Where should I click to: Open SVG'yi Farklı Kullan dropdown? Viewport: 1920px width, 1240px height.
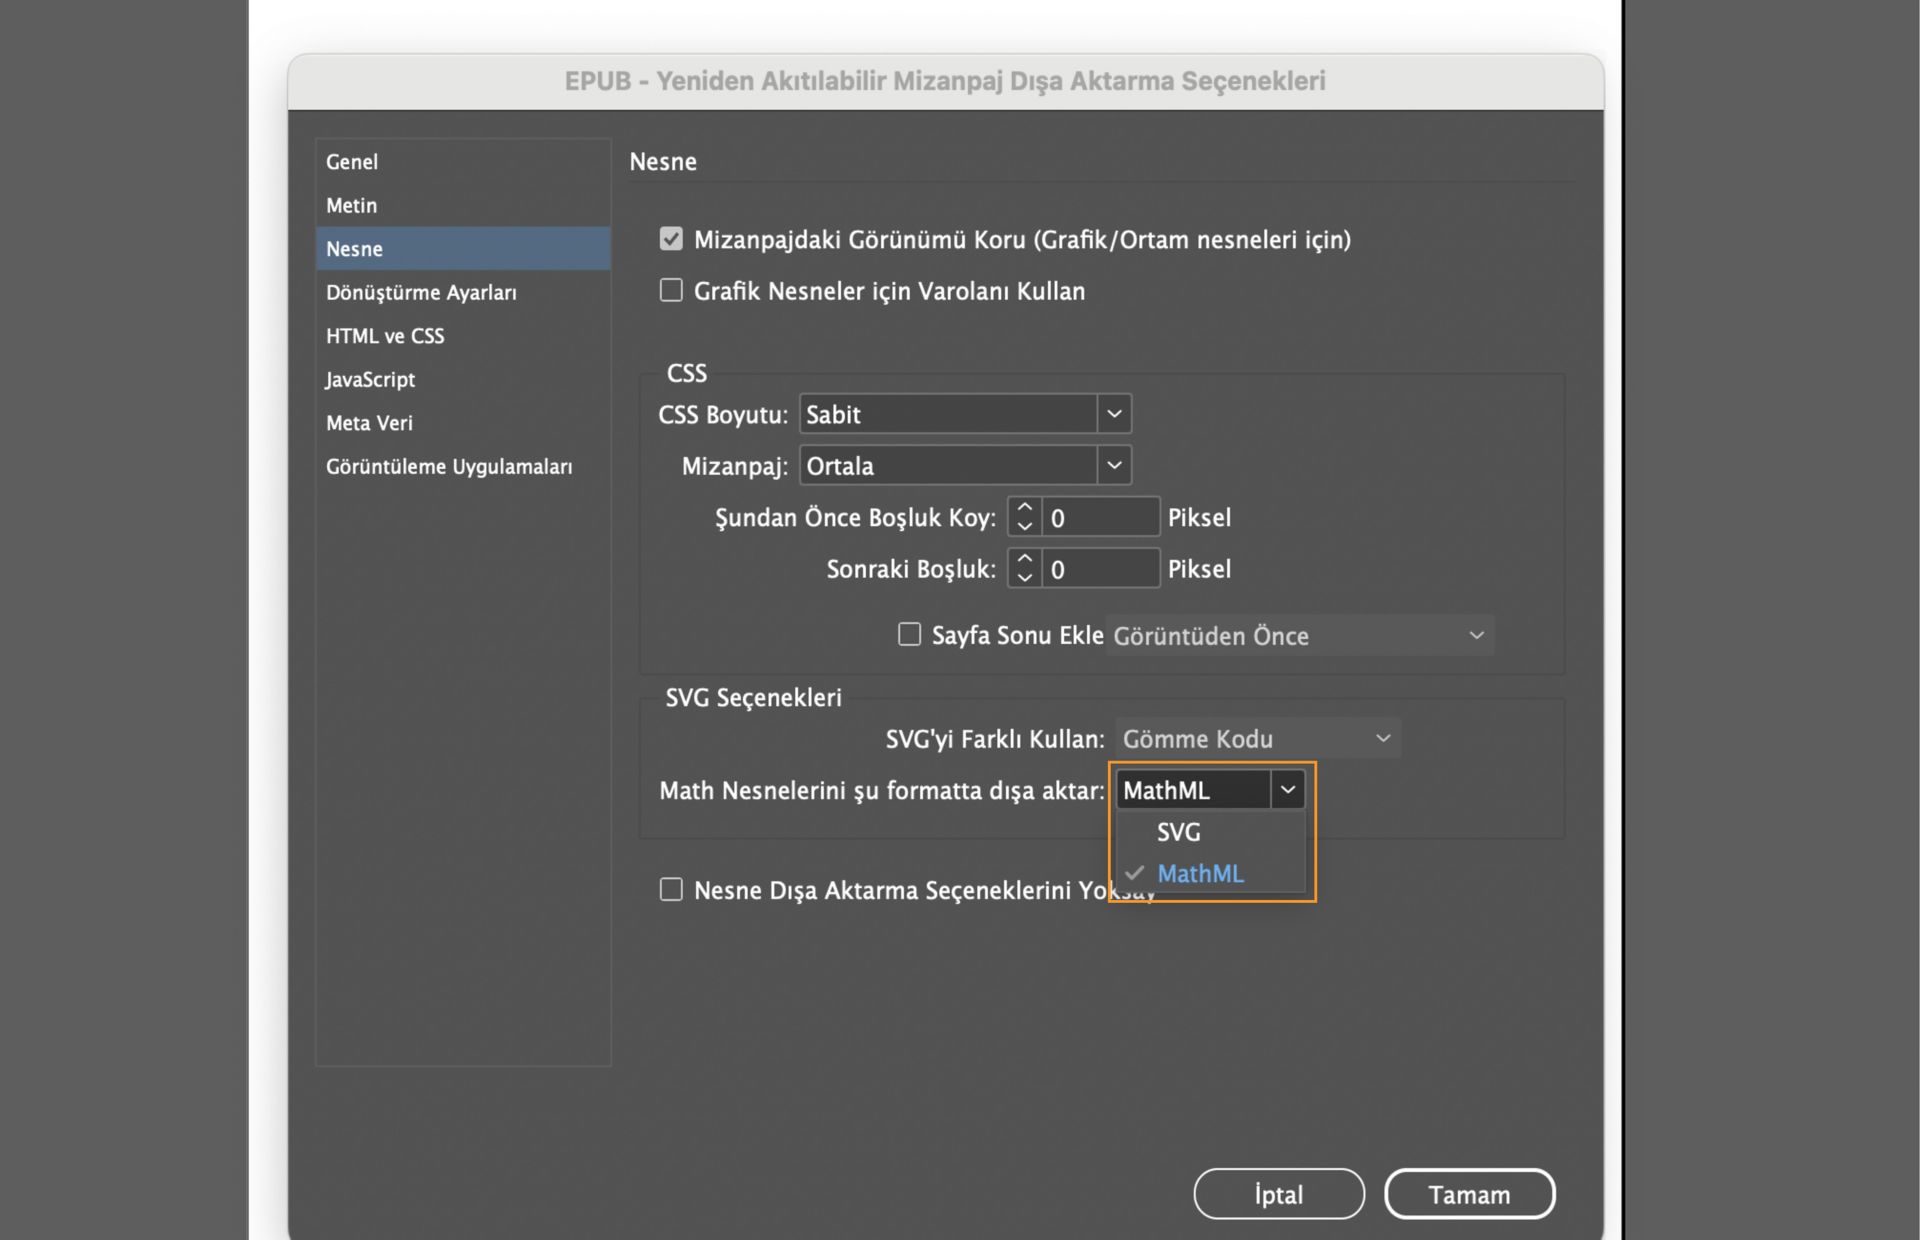point(1257,739)
